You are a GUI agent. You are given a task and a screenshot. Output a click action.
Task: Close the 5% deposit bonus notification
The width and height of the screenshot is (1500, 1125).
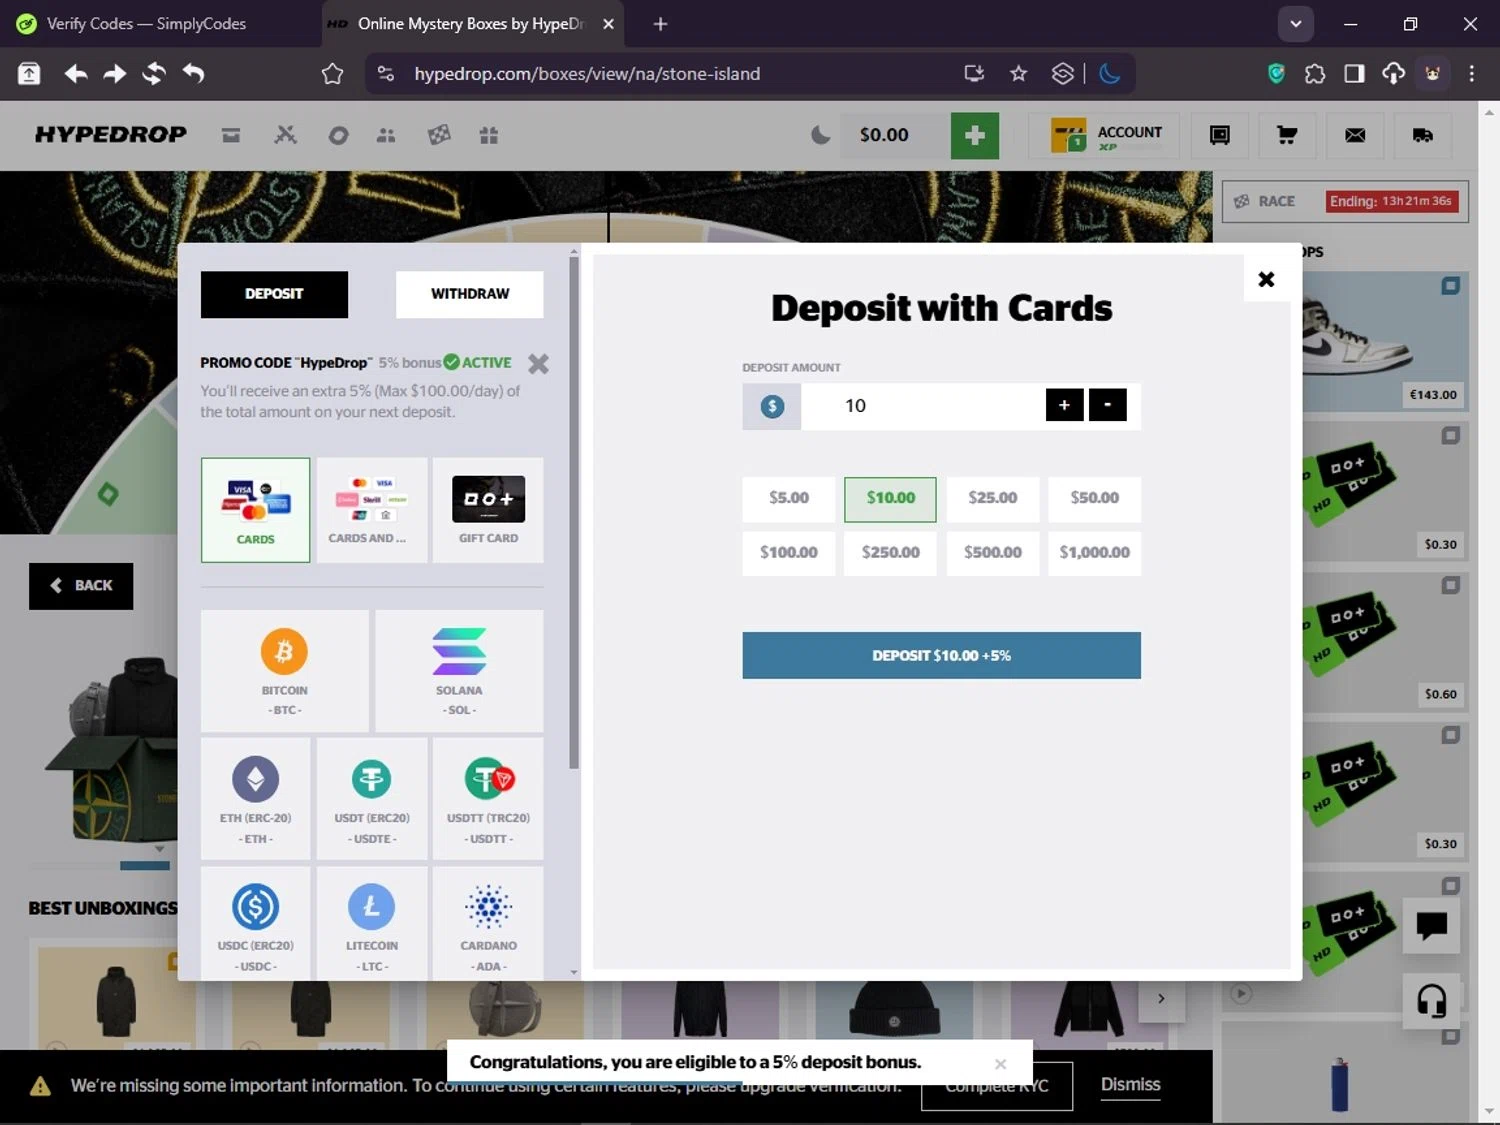(x=1000, y=1064)
